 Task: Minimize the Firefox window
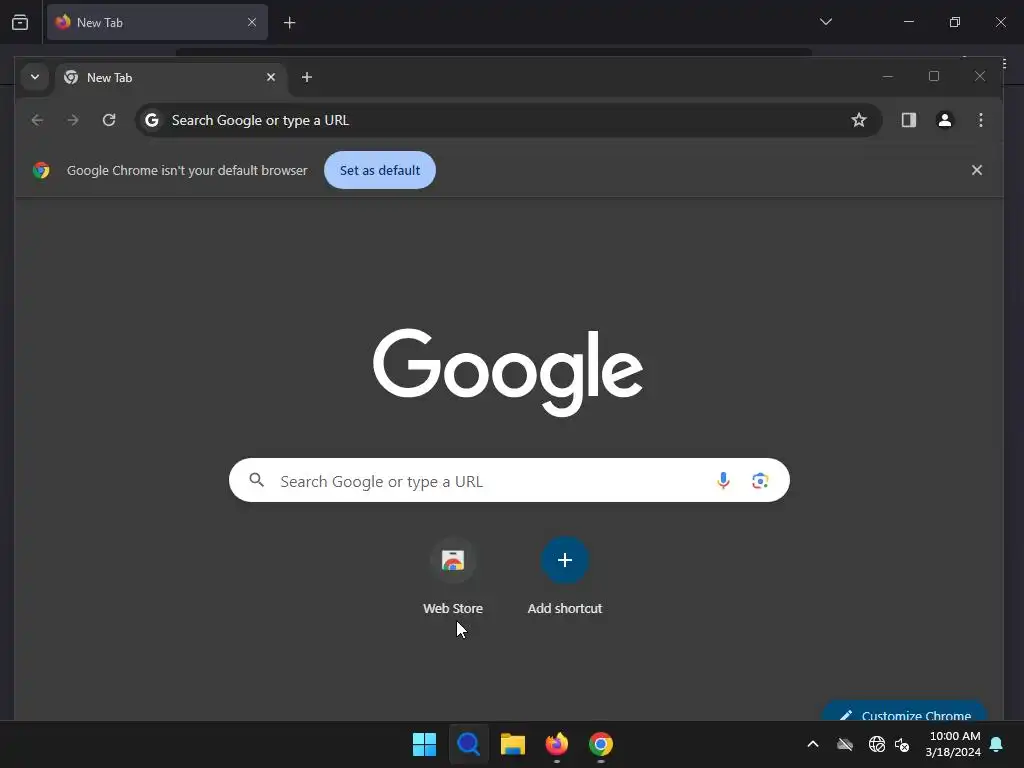908,22
